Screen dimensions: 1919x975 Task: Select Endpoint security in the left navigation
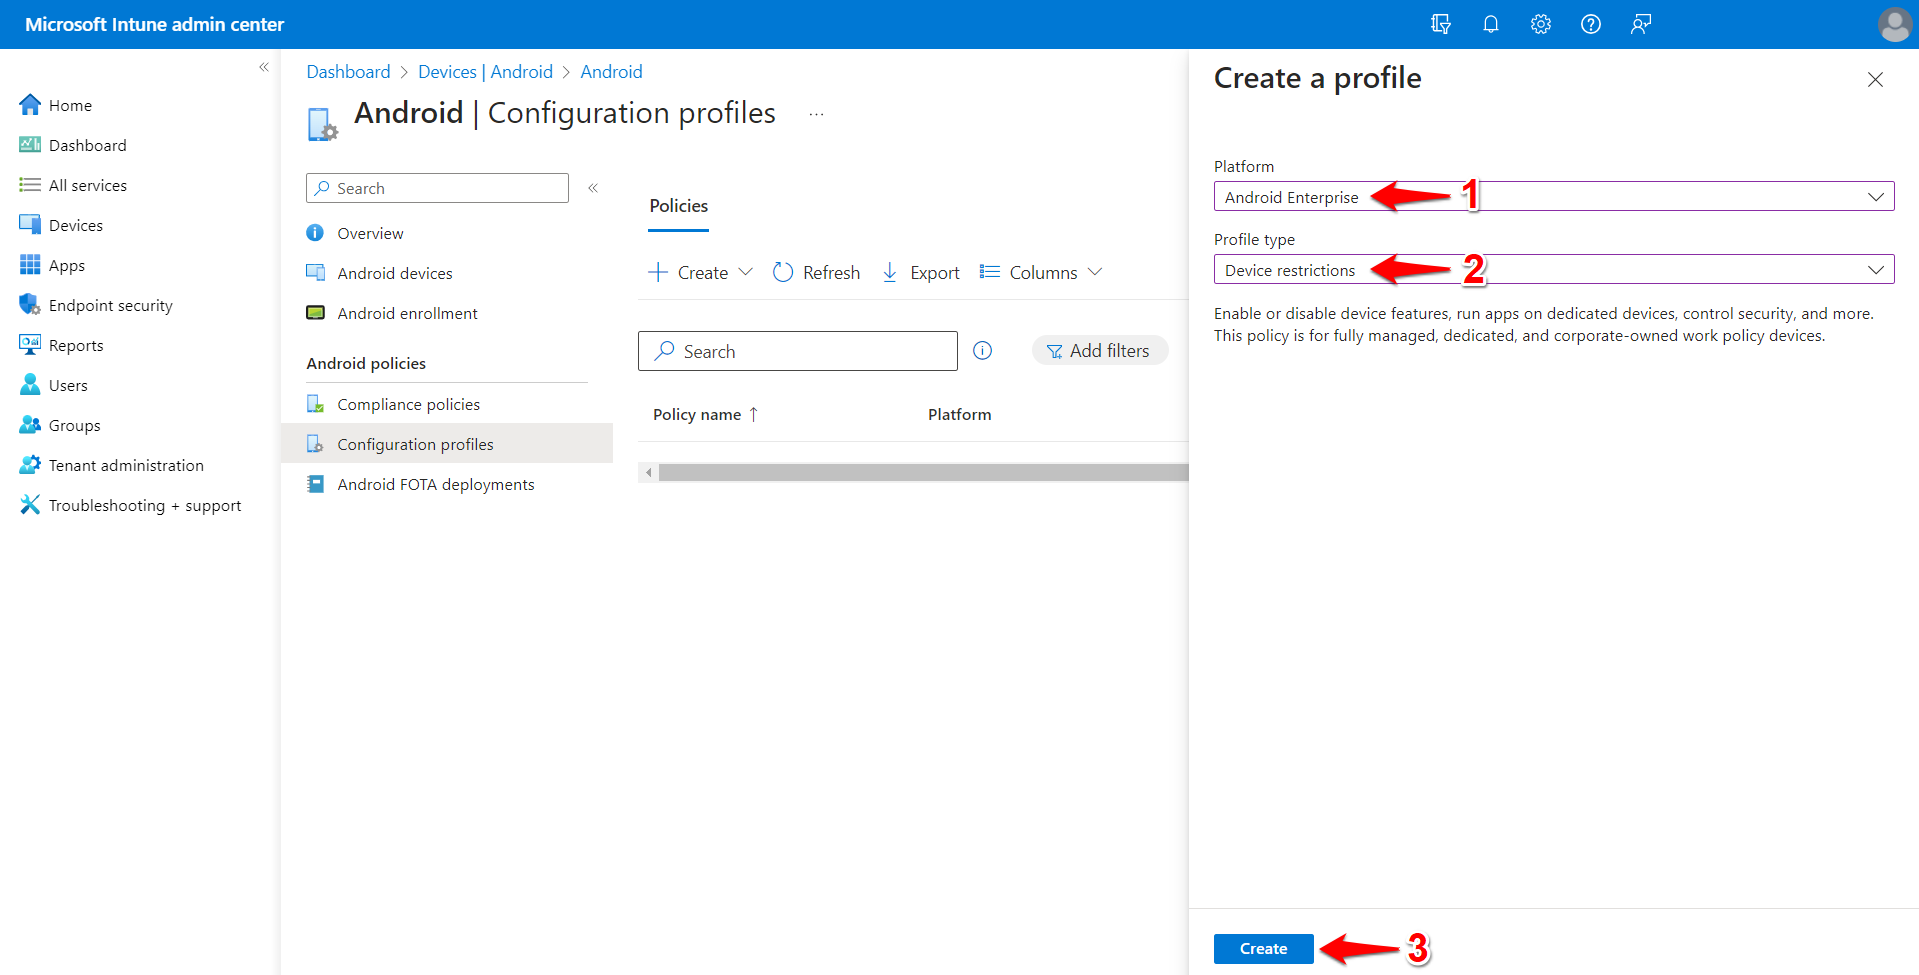110,304
